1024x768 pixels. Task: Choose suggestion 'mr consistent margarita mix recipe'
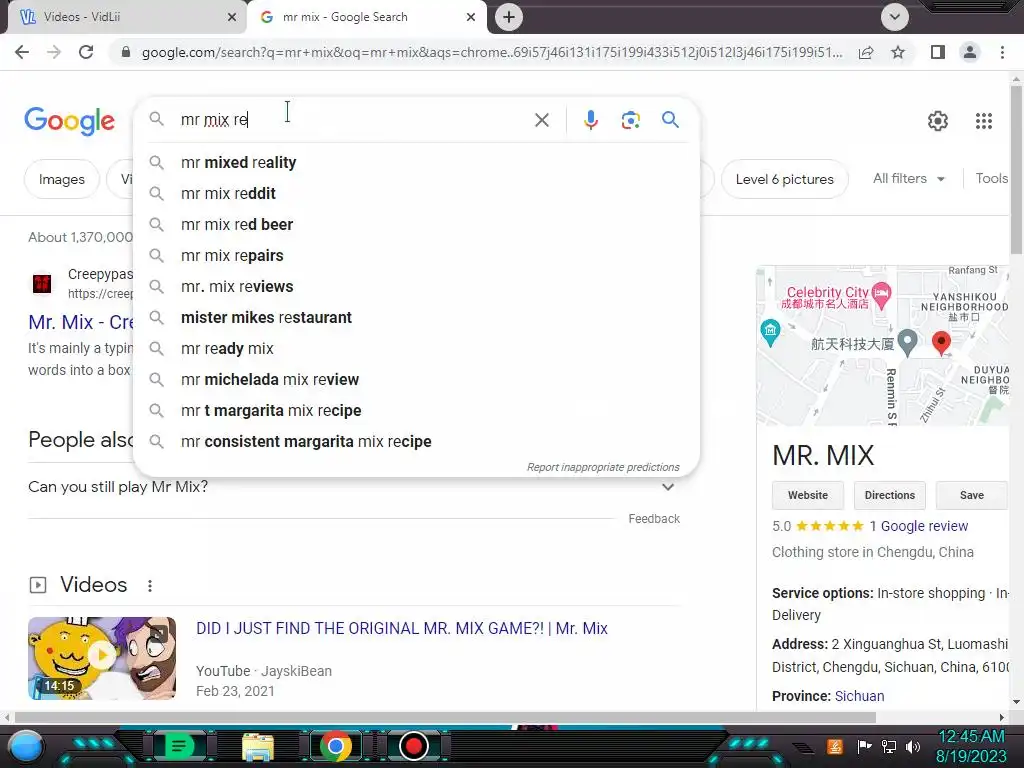(416, 441)
